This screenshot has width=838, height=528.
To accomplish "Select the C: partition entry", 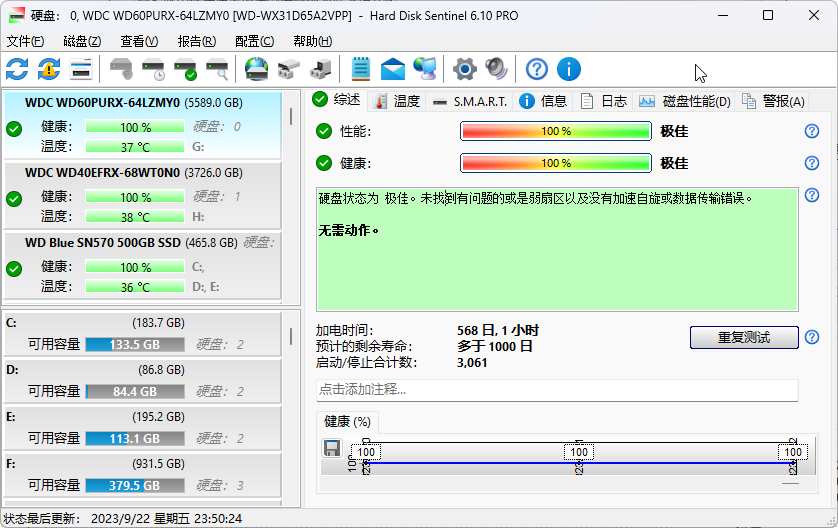I will [142, 333].
